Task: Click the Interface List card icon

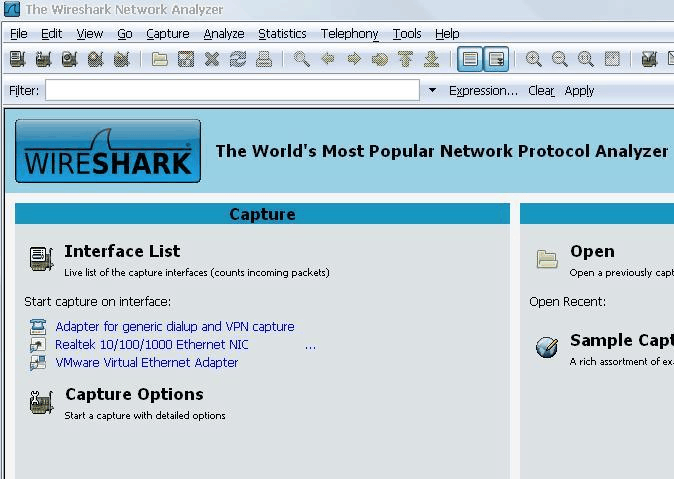Action: [x=41, y=258]
